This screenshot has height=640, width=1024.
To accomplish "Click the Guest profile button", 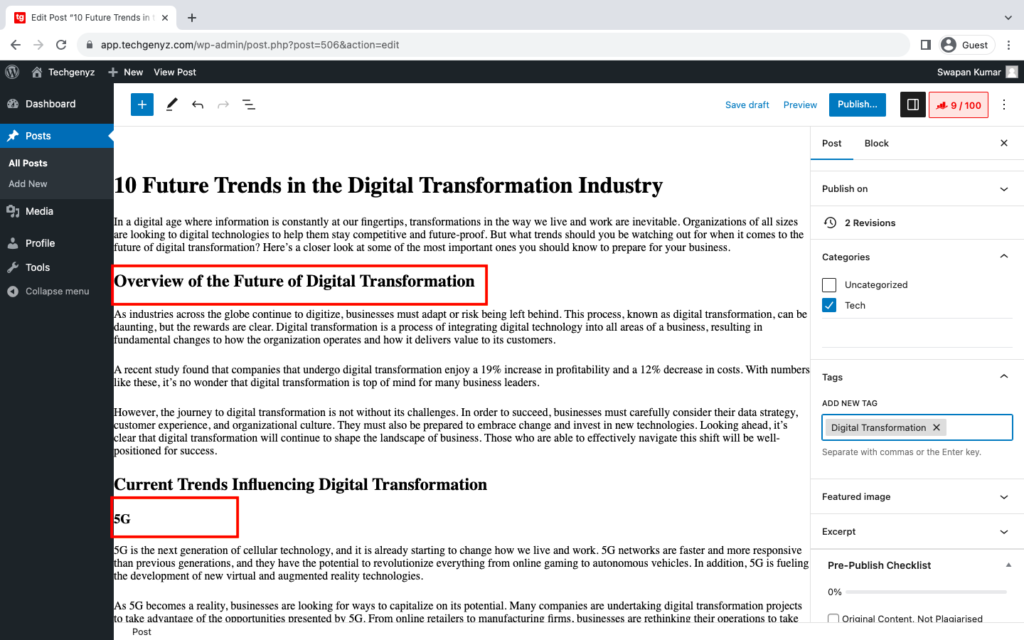I will [965, 45].
